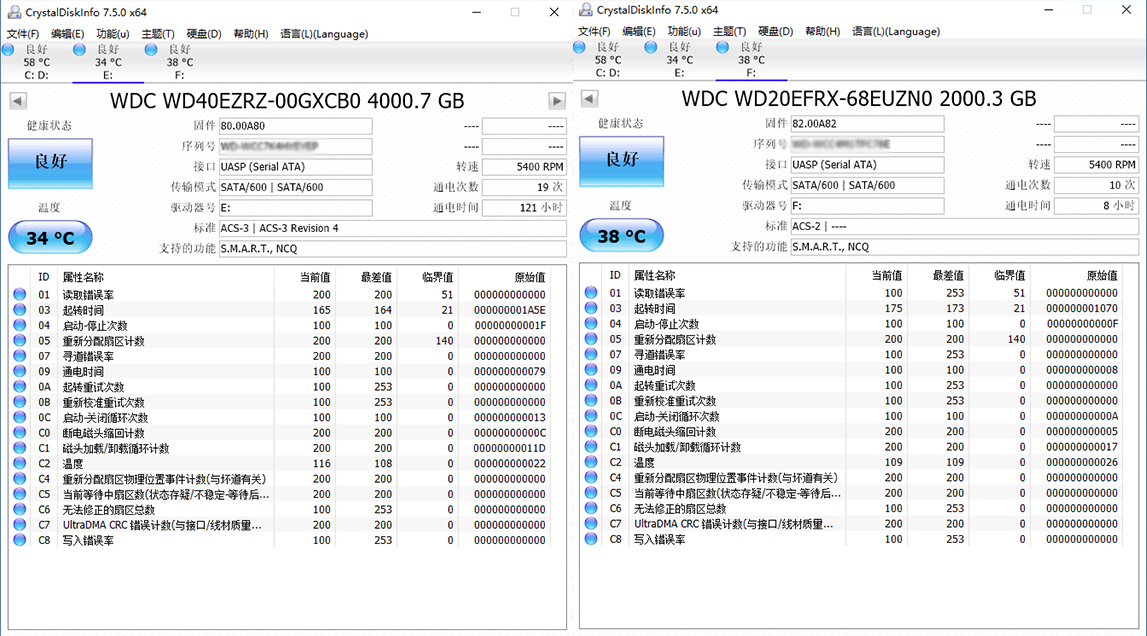This screenshot has width=1147, height=636.
Task: Click WDC WD40EZRZ-00GXCB0 disk title
Action: 287,101
